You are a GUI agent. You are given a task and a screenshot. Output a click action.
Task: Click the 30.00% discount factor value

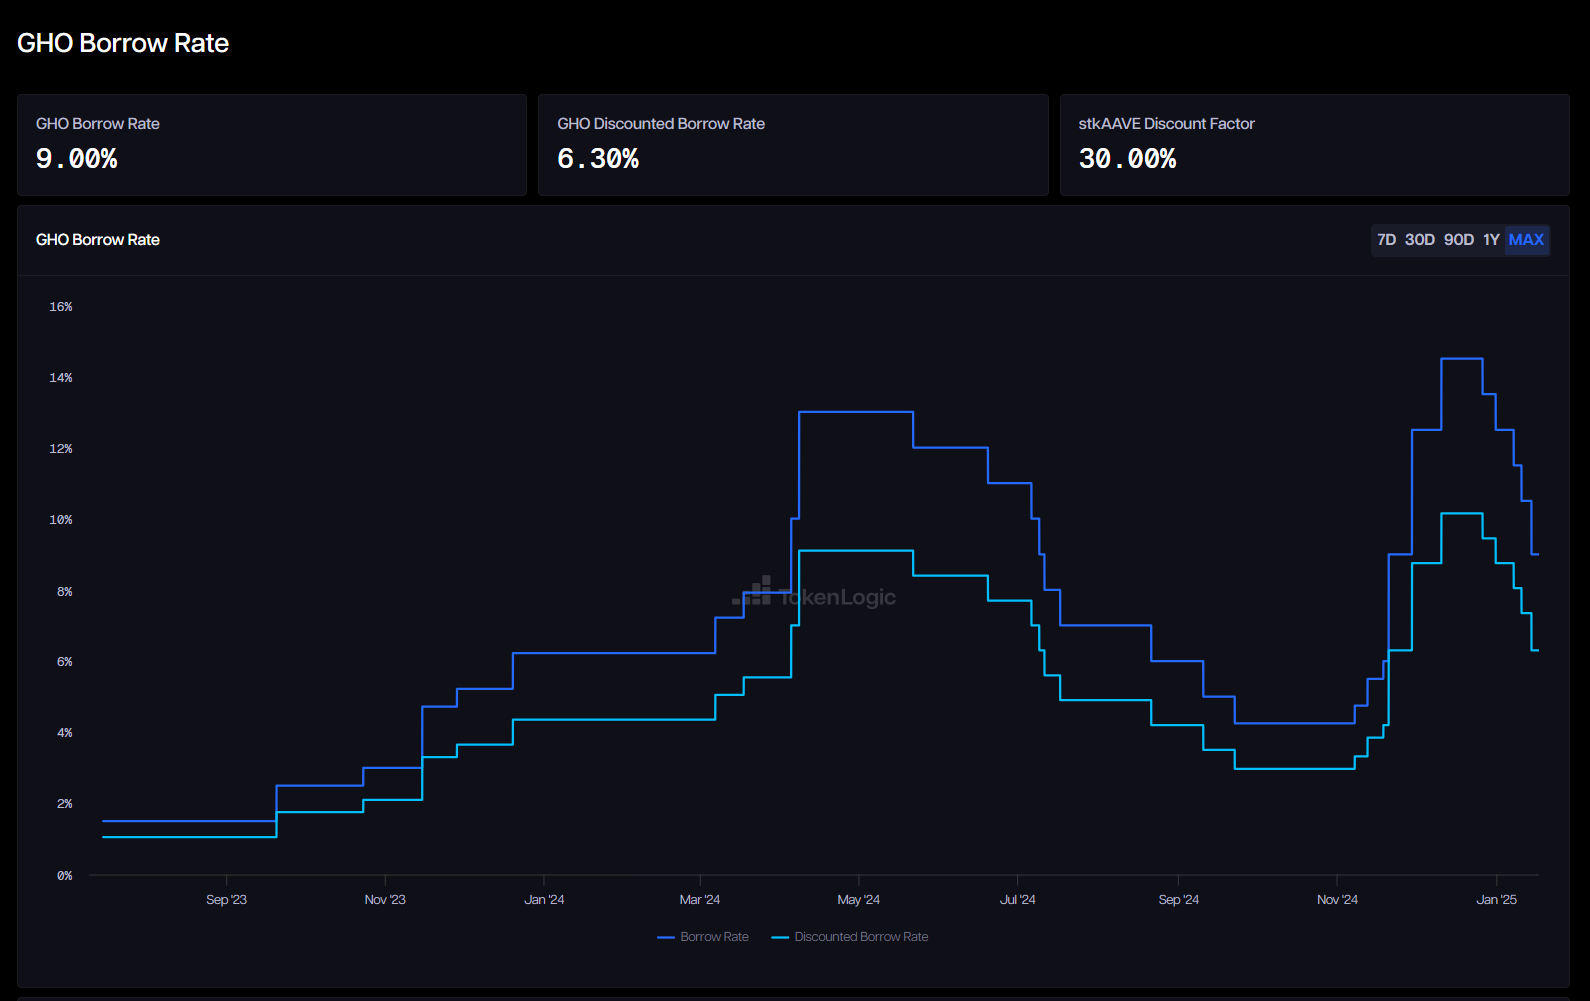click(1127, 159)
